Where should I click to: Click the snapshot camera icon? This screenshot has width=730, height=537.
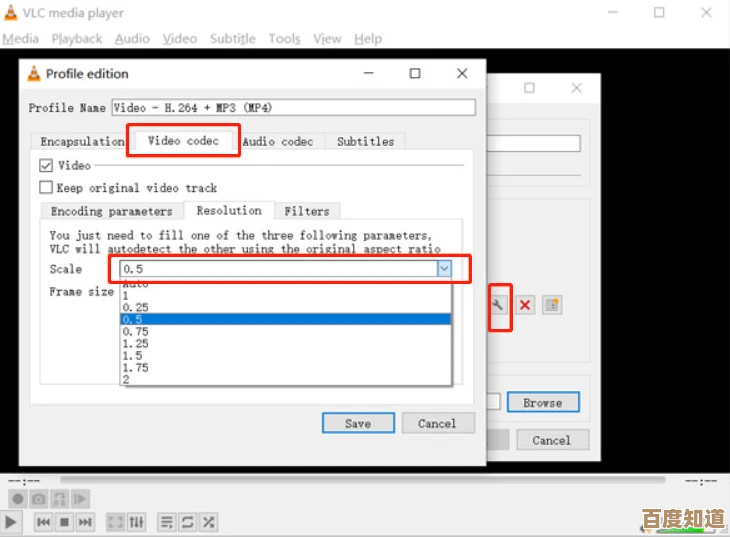pyautogui.click(x=38, y=498)
